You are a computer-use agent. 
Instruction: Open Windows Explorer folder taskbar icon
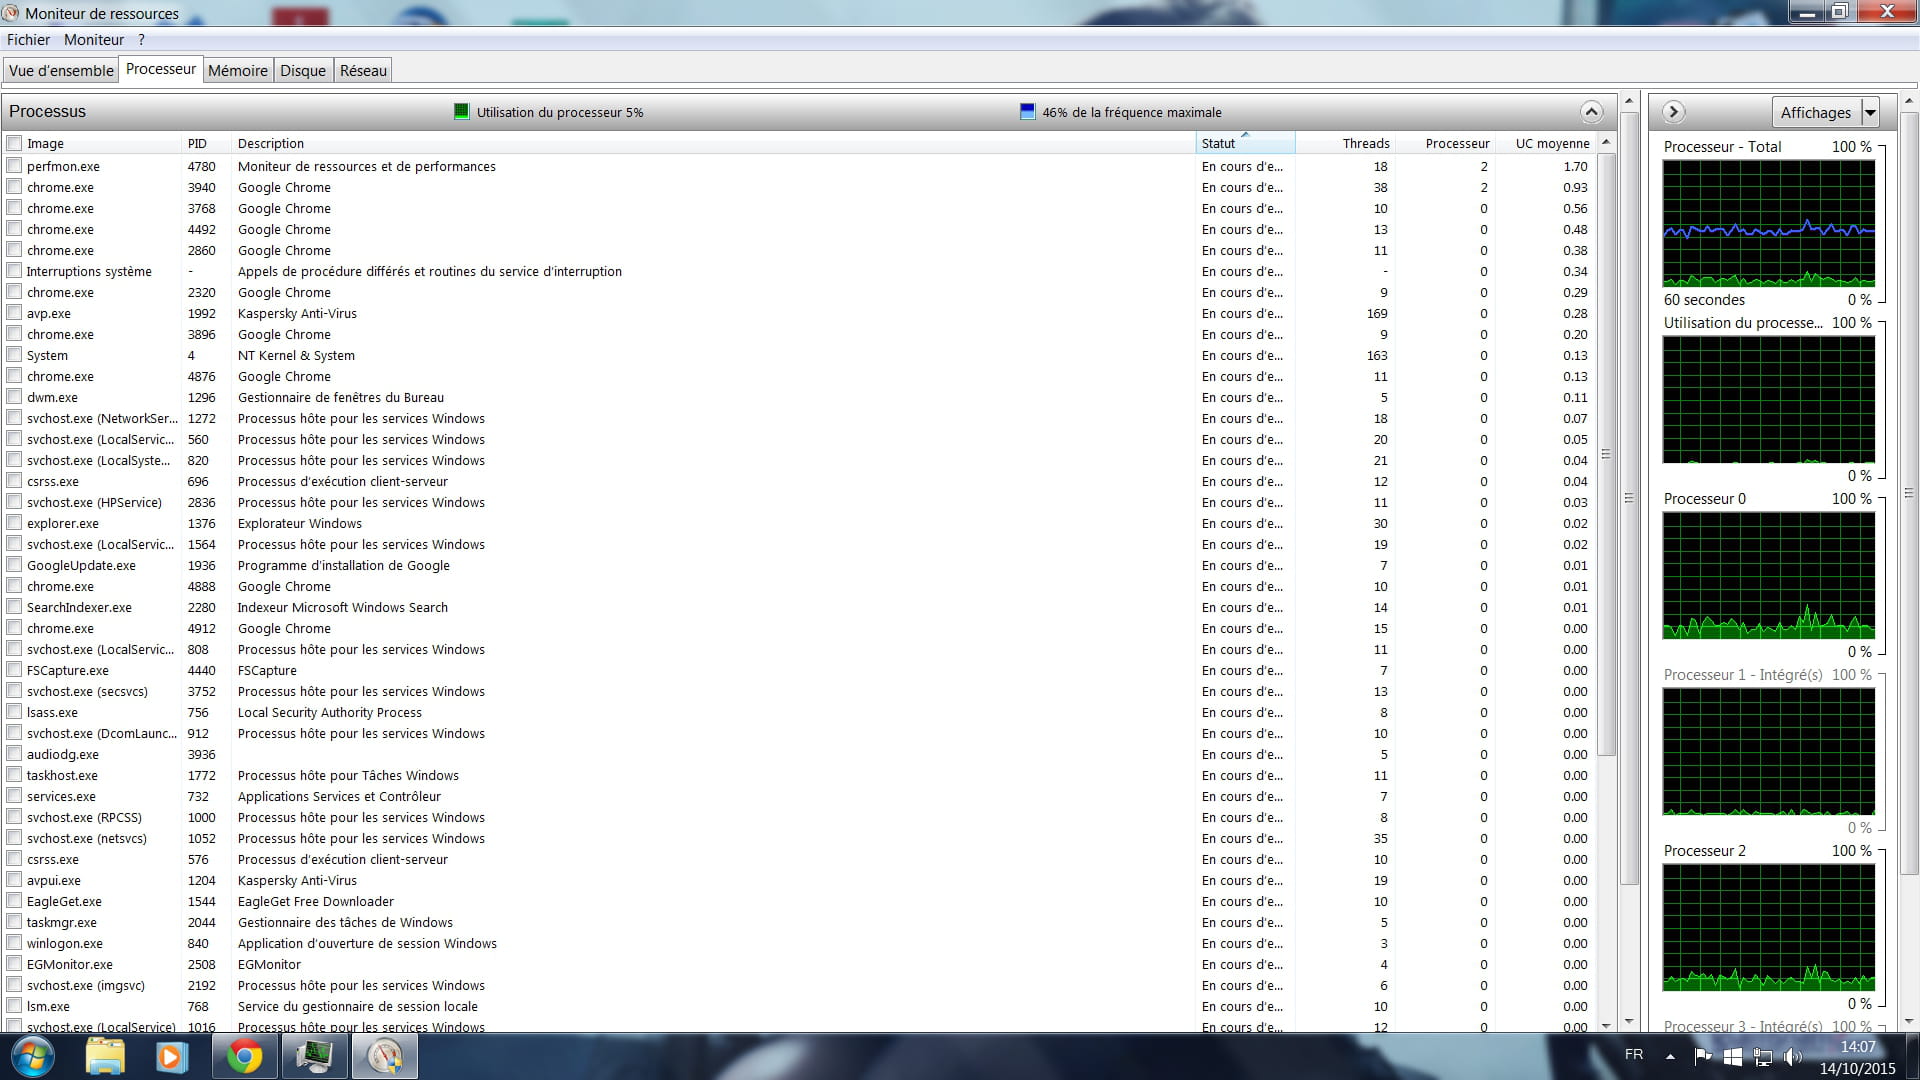tap(105, 1056)
